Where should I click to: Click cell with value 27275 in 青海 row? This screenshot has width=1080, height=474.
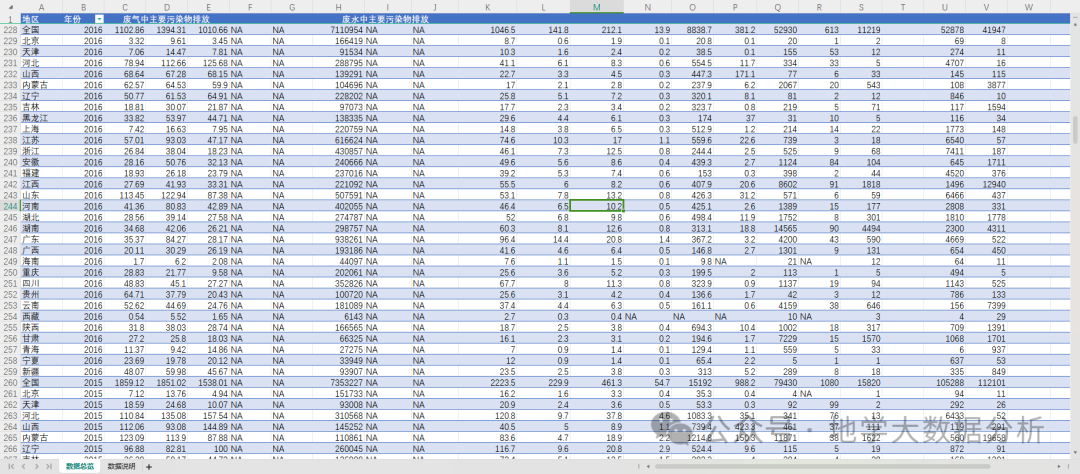coord(339,349)
